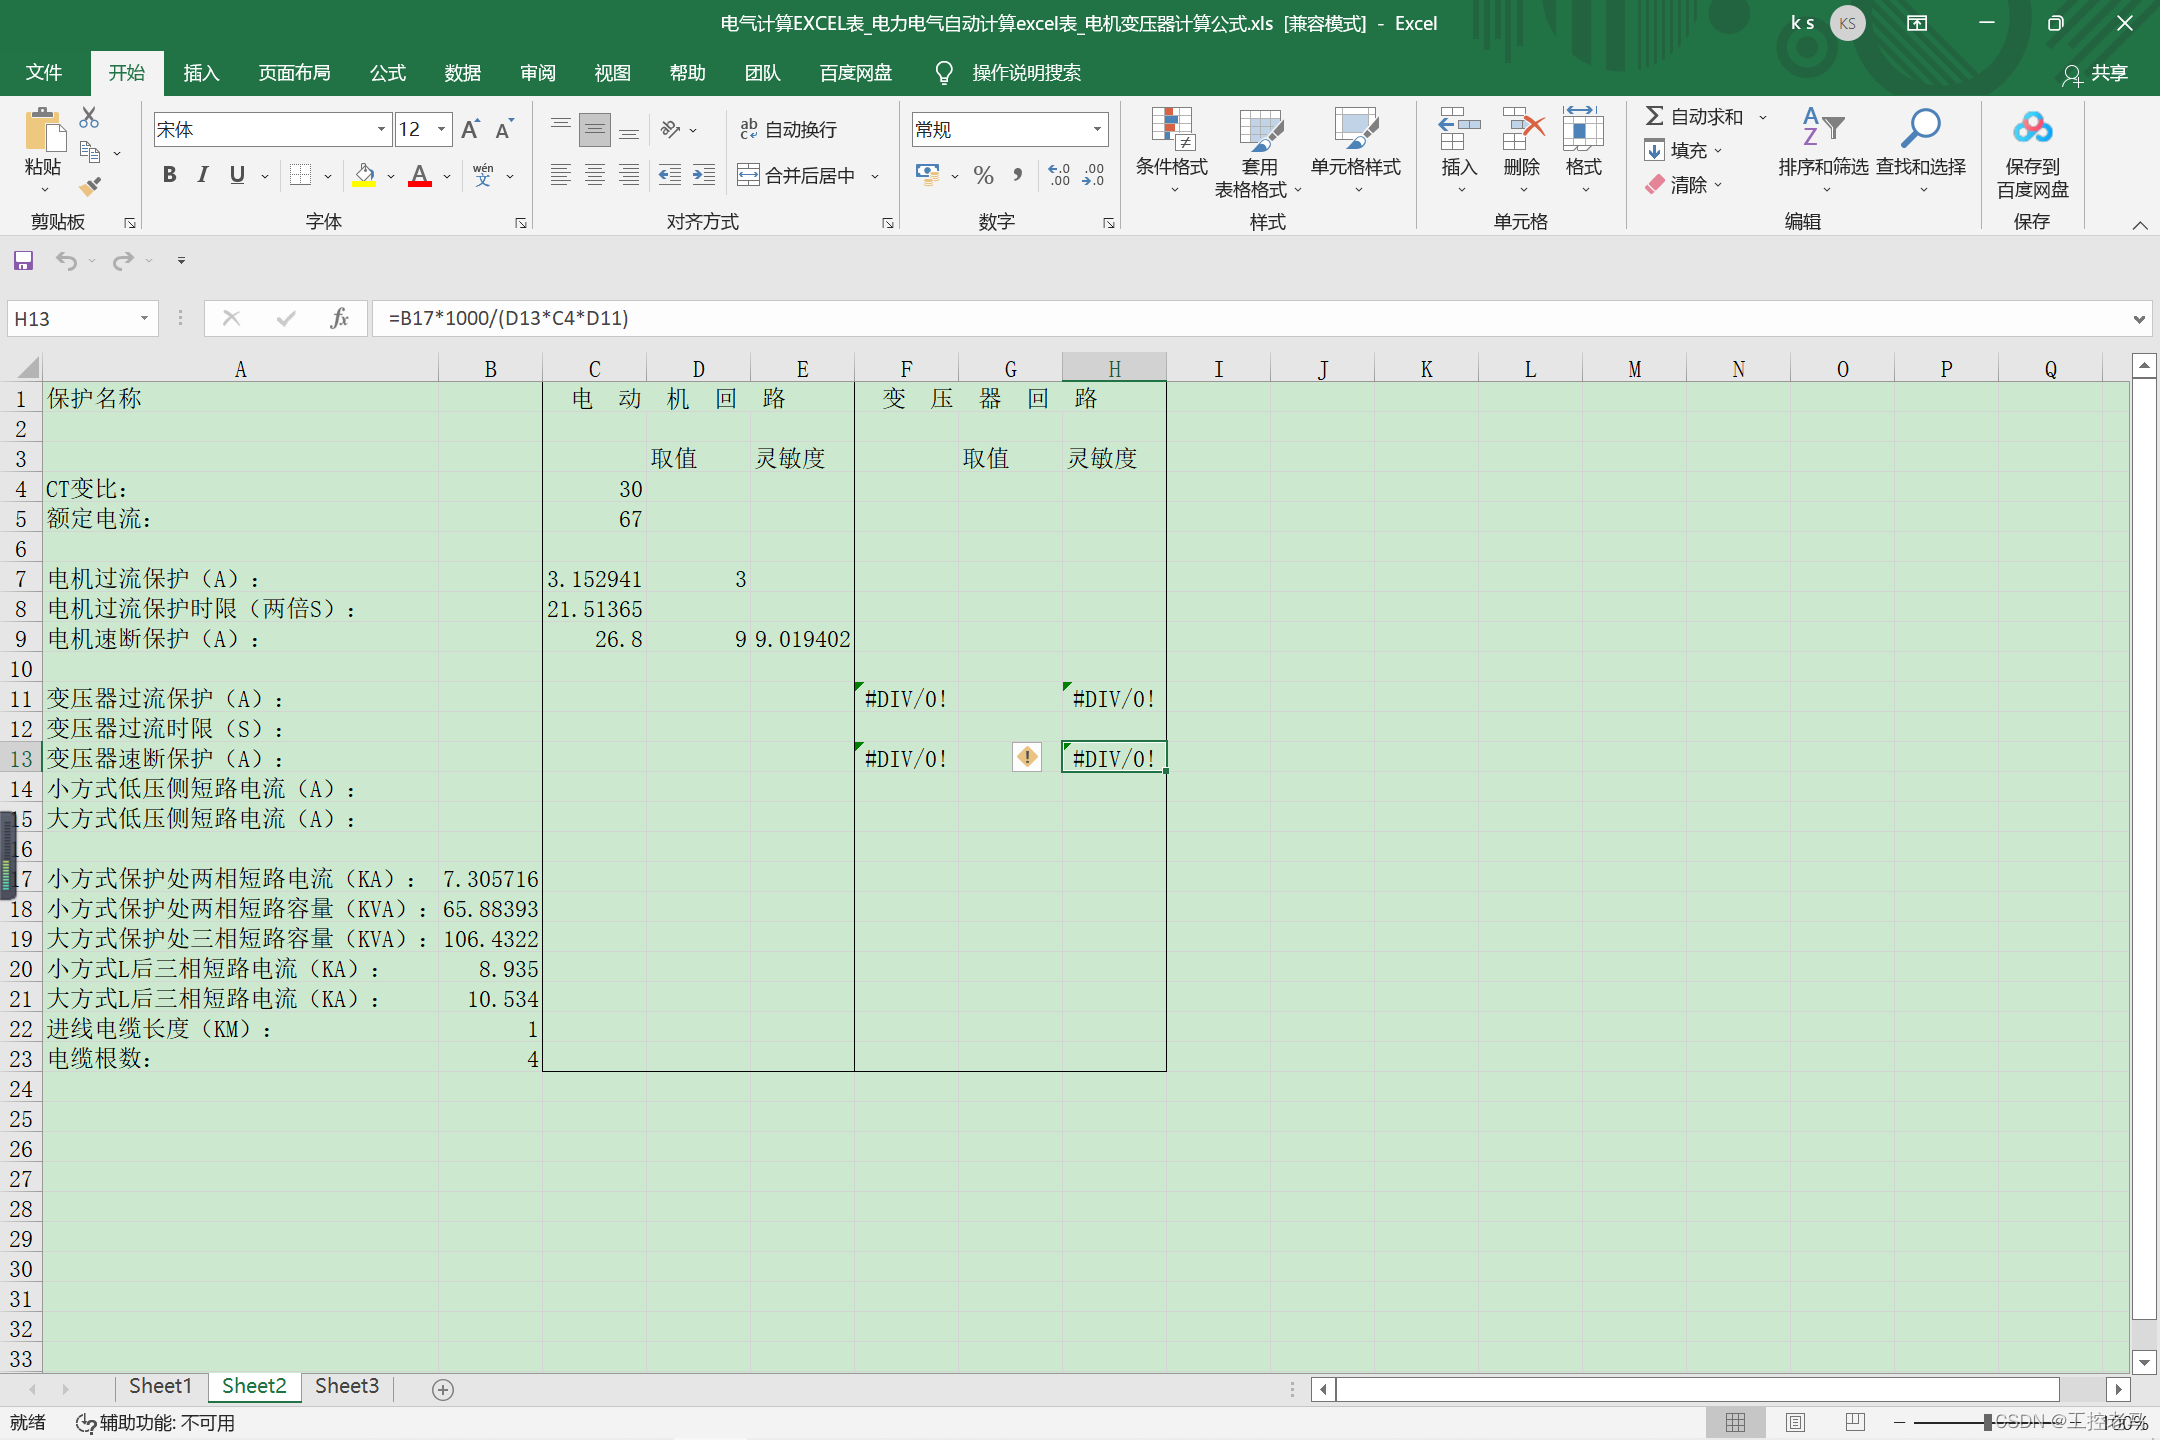Open Find and Select magnifier tool
Screen dimensions: 2160x1440
coord(1920,129)
